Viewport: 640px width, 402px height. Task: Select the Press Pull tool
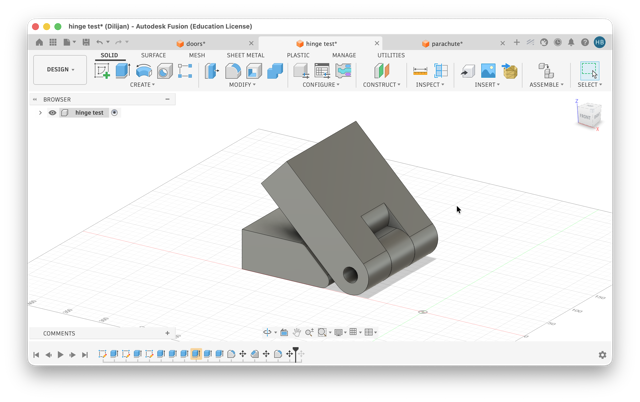point(211,71)
